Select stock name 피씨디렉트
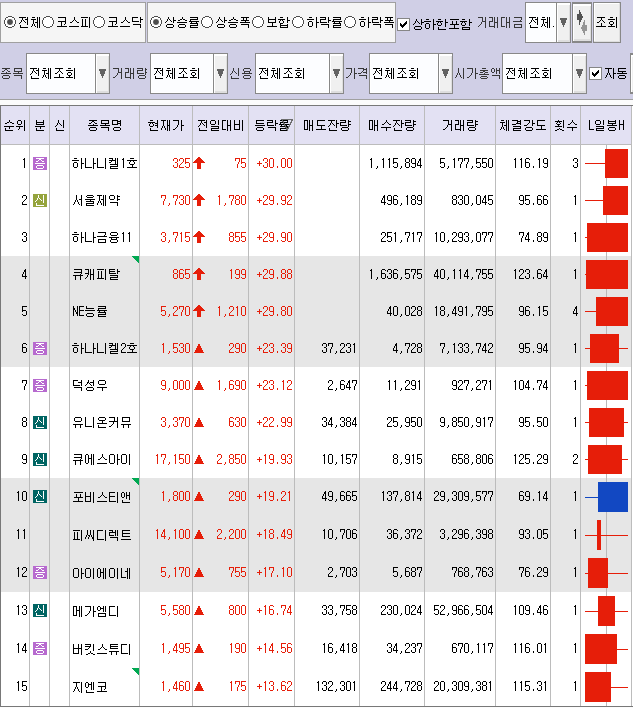The height and width of the screenshot is (708, 633). click(102, 535)
